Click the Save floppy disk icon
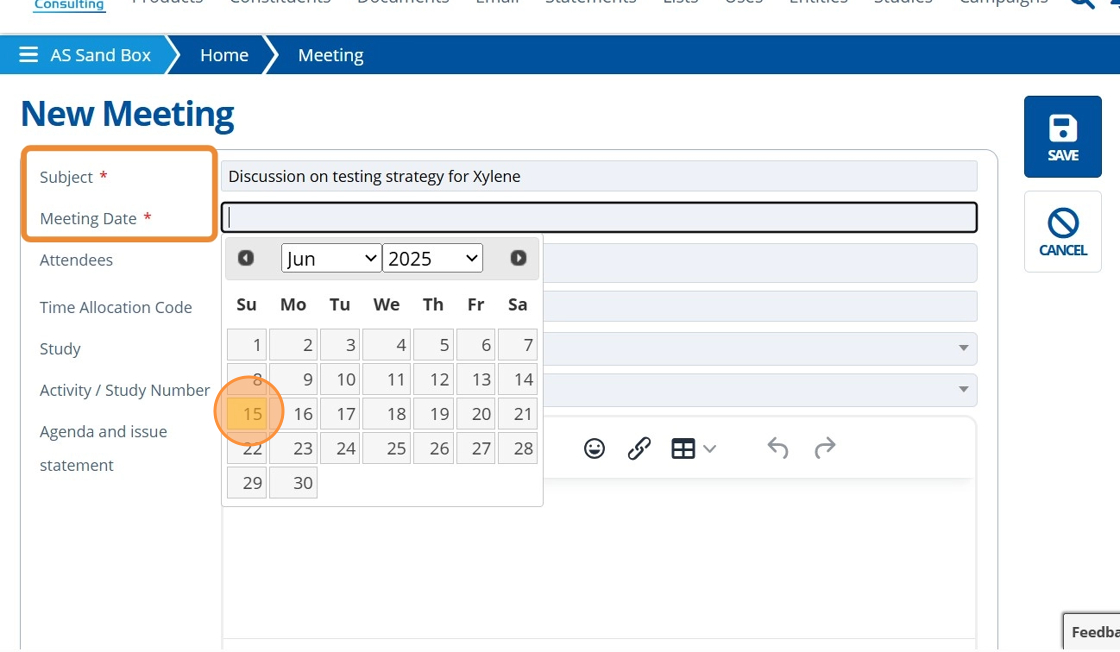The height and width of the screenshot is (652, 1120). 1062,129
